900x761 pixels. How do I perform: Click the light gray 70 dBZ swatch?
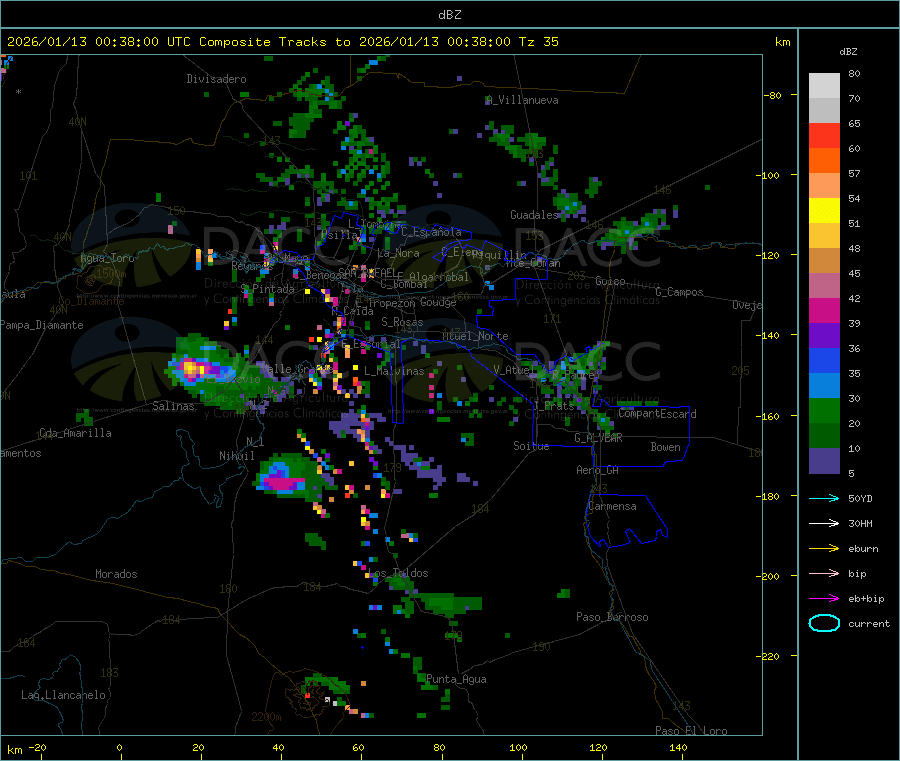(824, 110)
